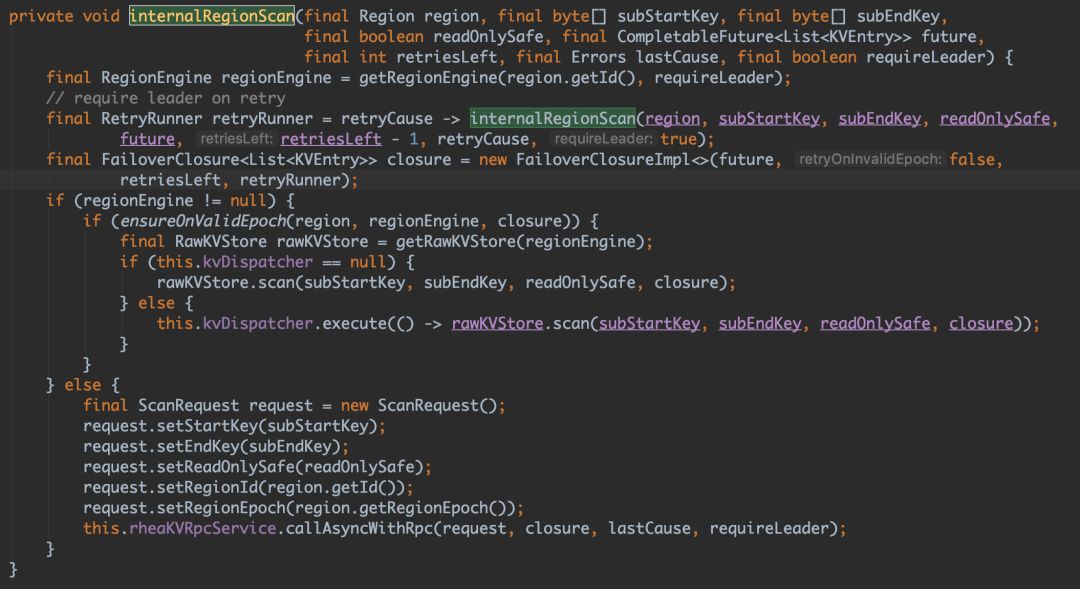Click 'lastCause' in the callAsyncWithRpc arguments
This screenshot has height=589, width=1080.
coord(649,529)
